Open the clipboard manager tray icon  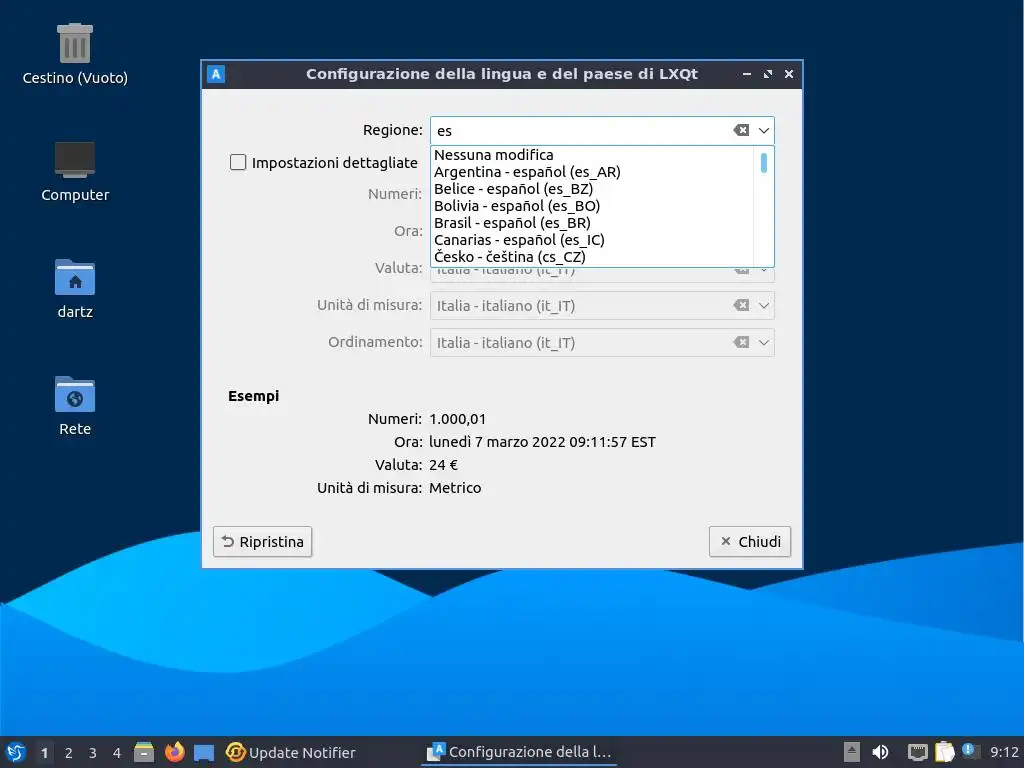click(x=944, y=752)
